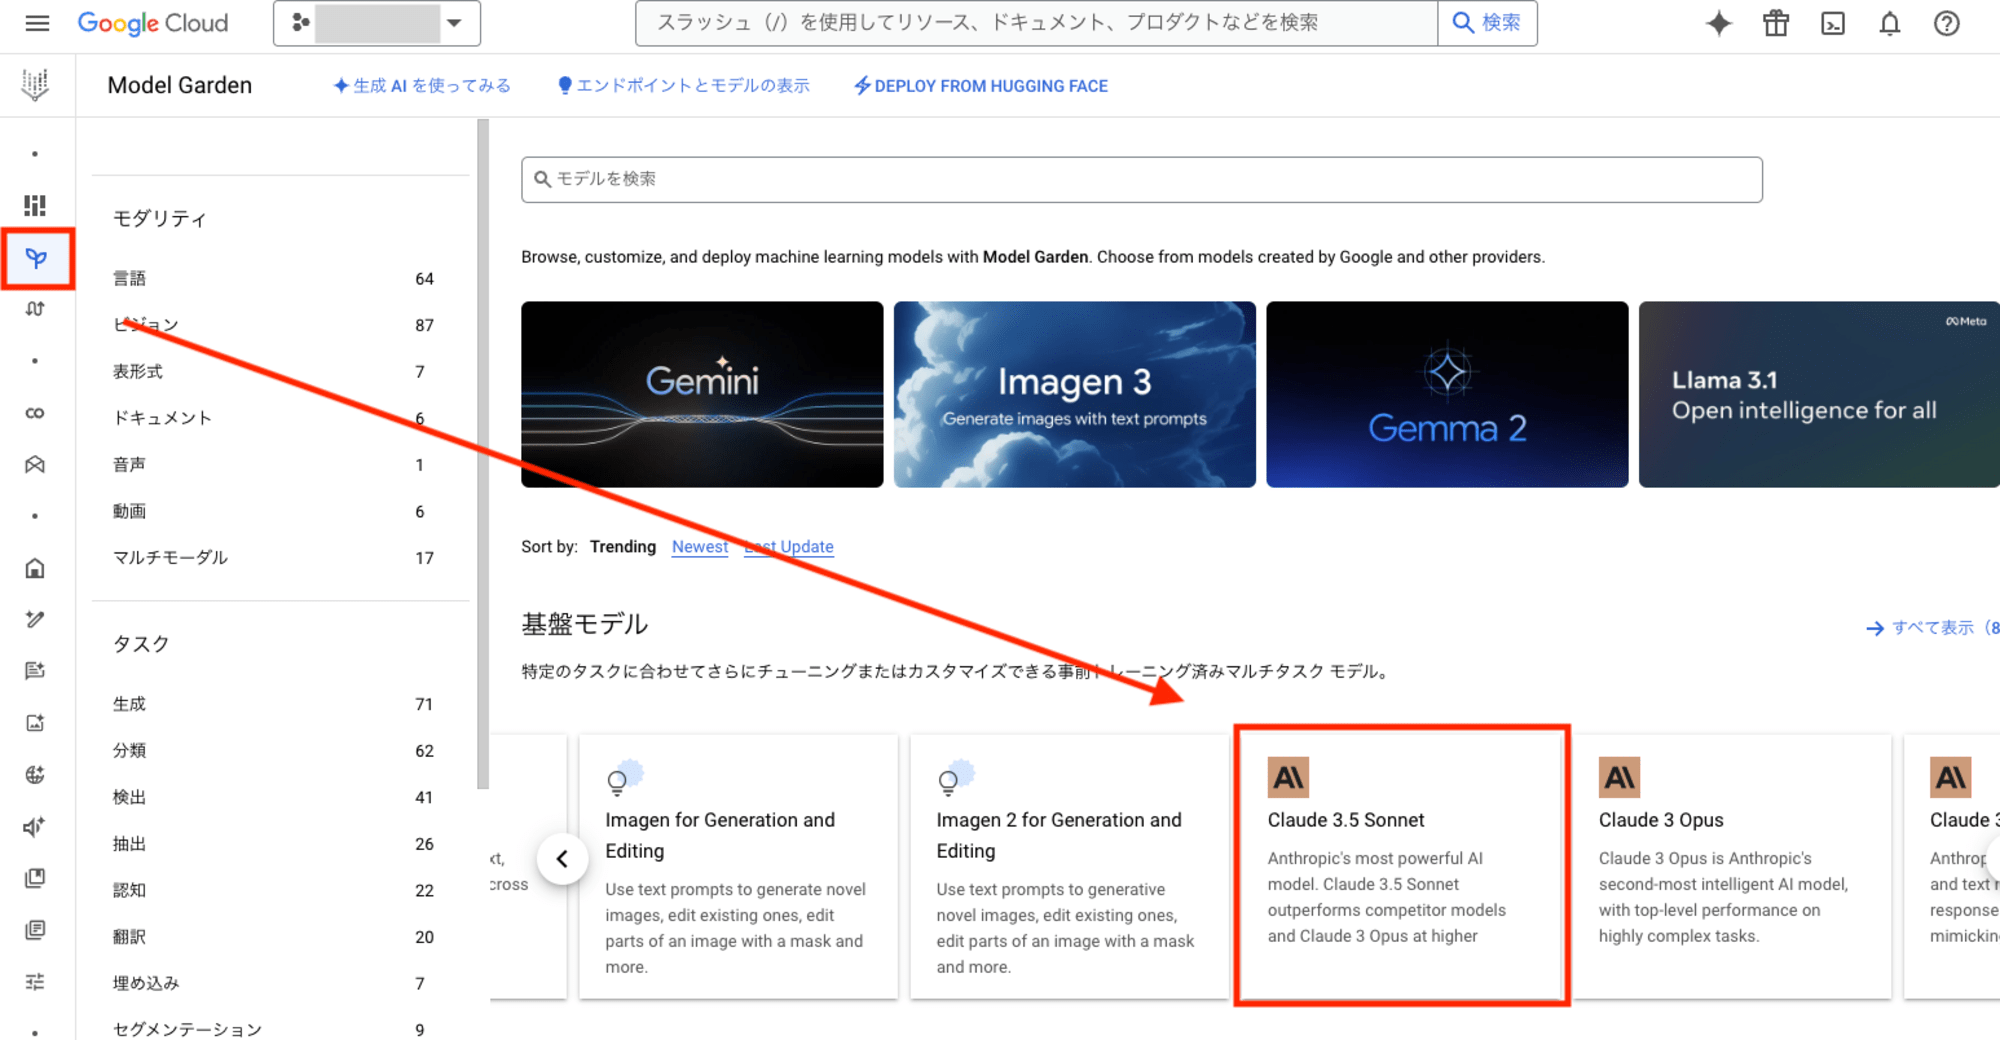Open the Gemini banner thumbnail

click(x=702, y=394)
